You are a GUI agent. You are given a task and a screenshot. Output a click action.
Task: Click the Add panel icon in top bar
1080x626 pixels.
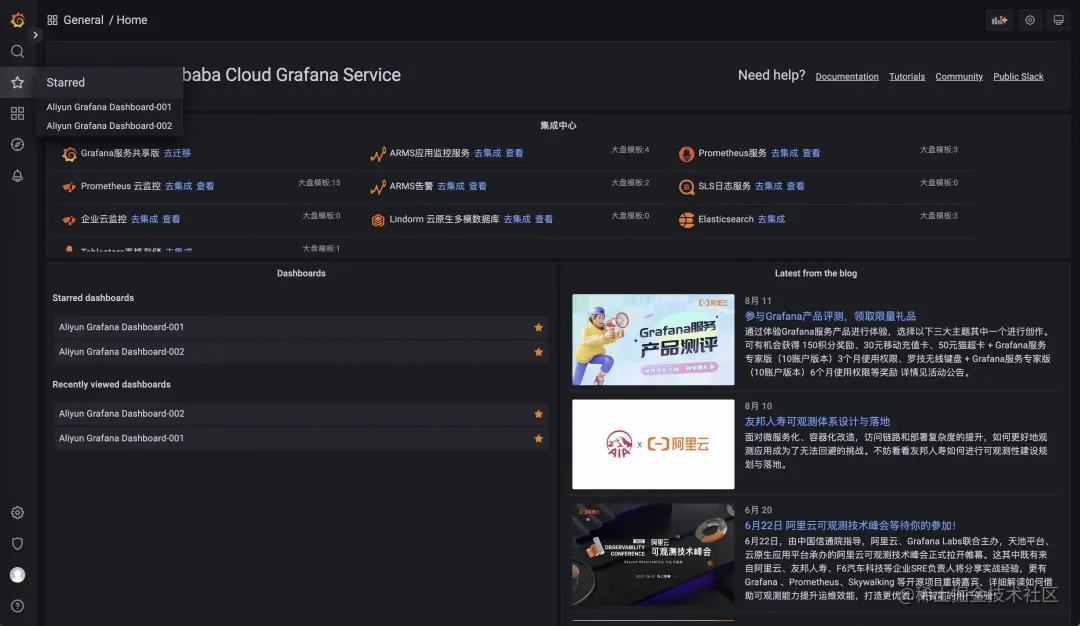(999, 20)
